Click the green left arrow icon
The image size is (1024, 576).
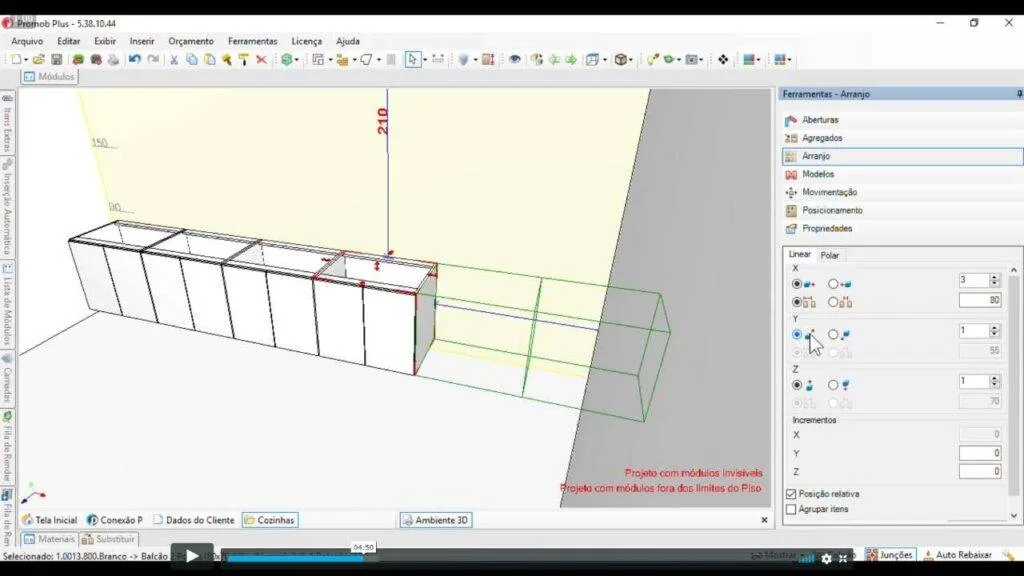click(554, 59)
